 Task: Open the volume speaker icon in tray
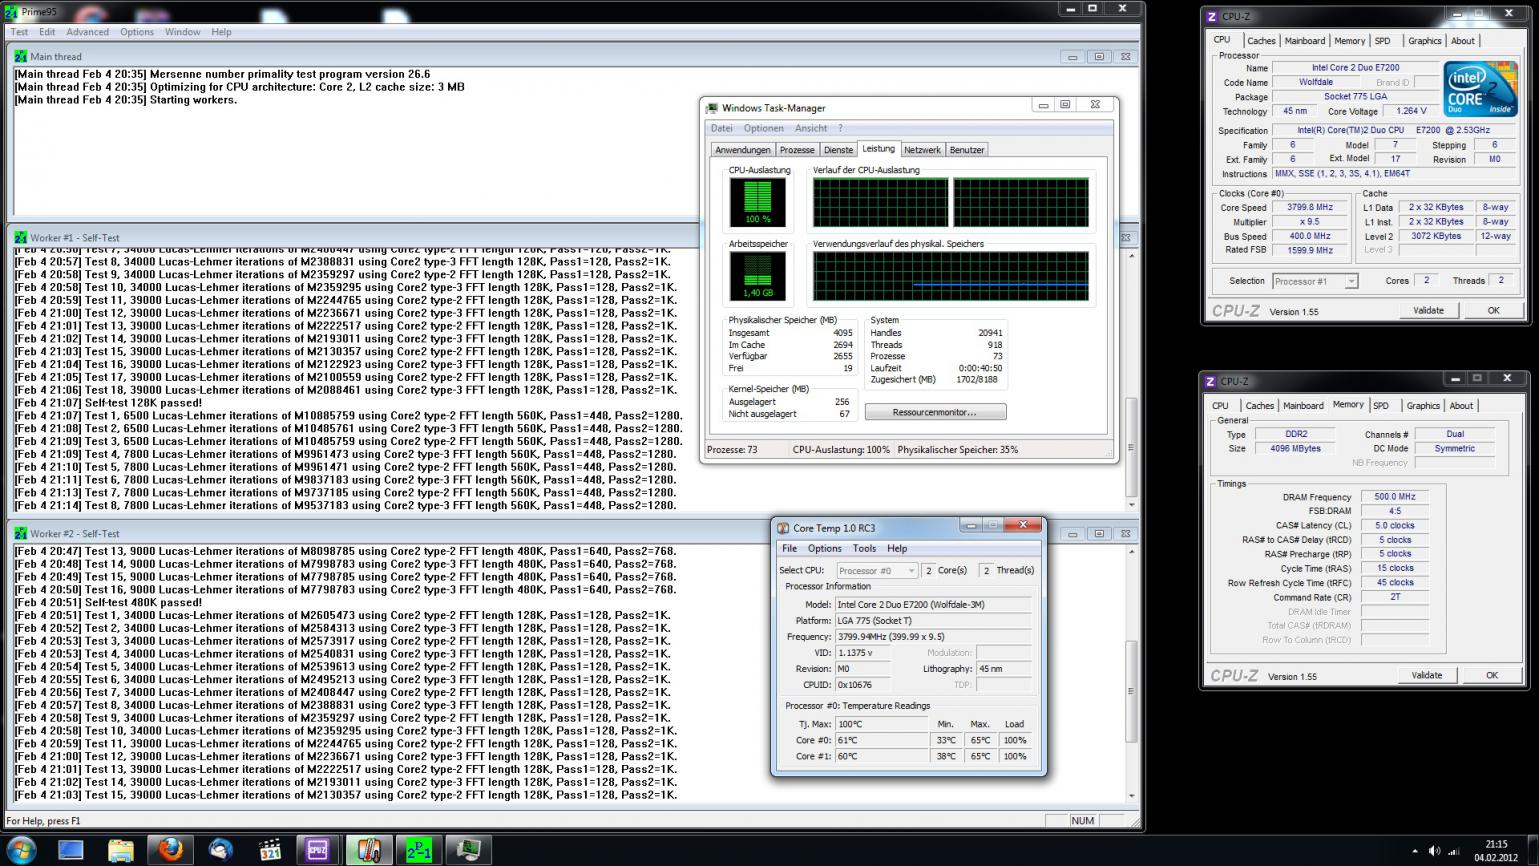[1434, 851]
